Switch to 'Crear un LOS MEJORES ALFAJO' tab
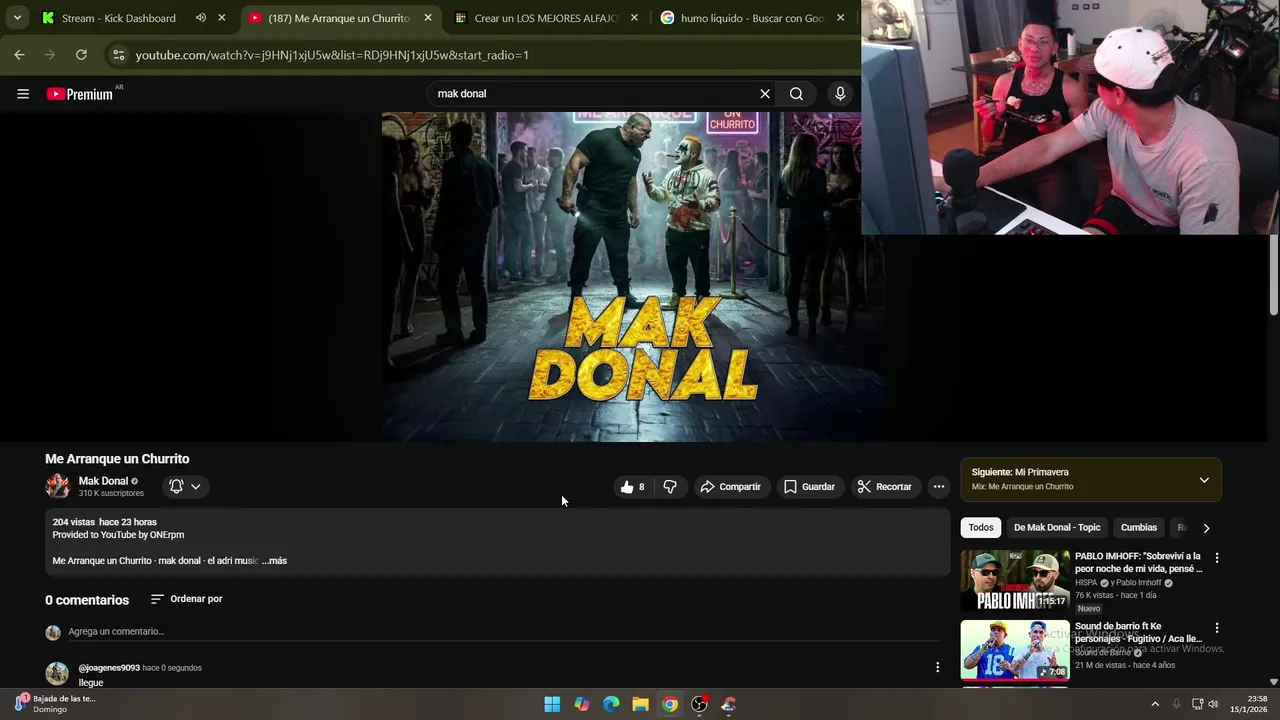This screenshot has width=1280, height=720. [x=546, y=18]
